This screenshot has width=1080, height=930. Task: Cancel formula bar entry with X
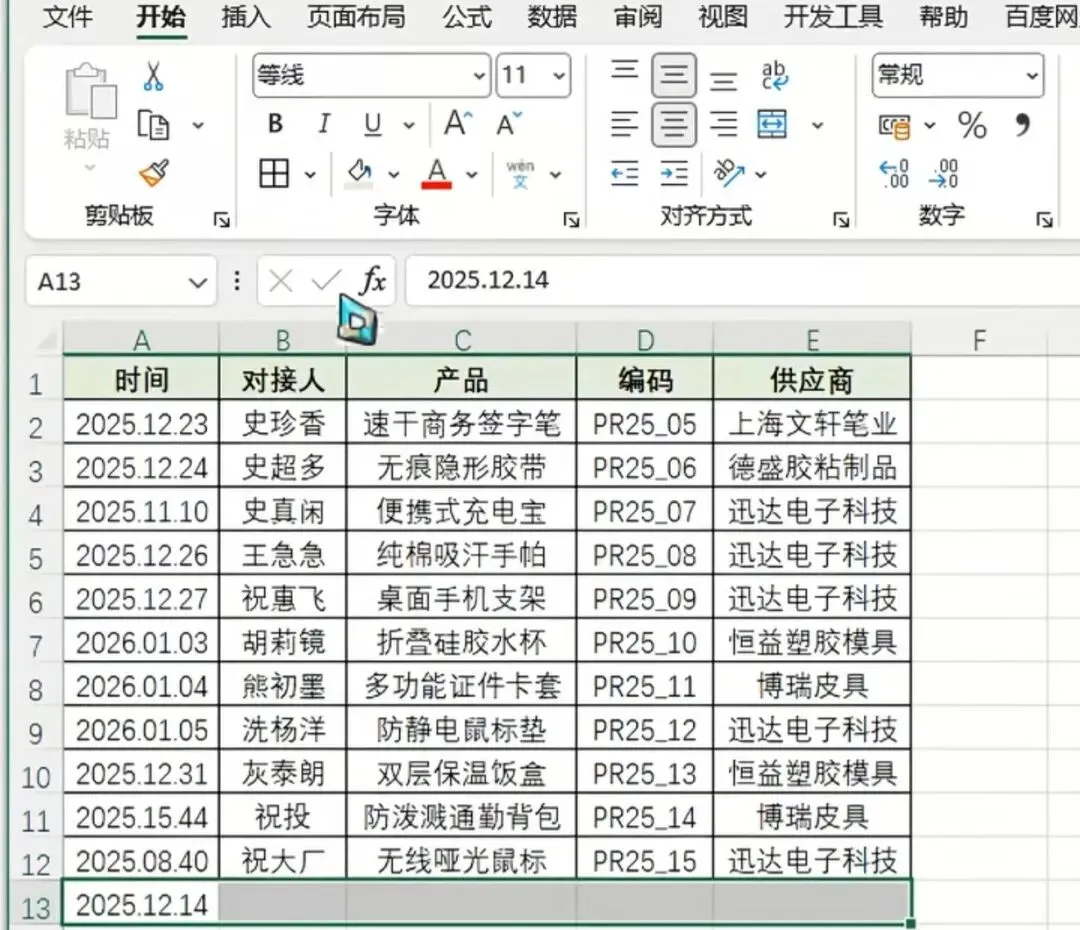tap(280, 281)
